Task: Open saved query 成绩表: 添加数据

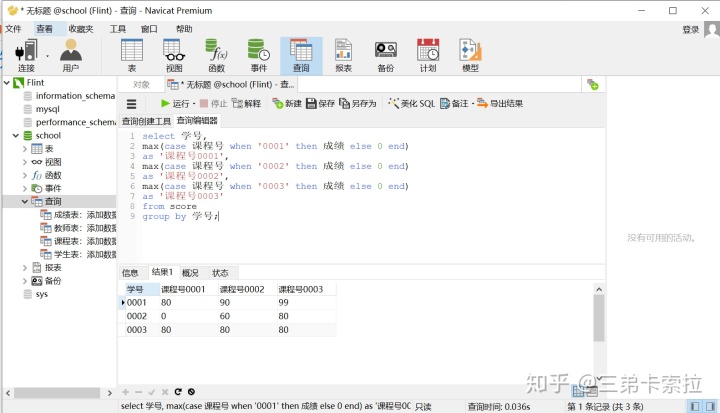Action: [x=79, y=215]
